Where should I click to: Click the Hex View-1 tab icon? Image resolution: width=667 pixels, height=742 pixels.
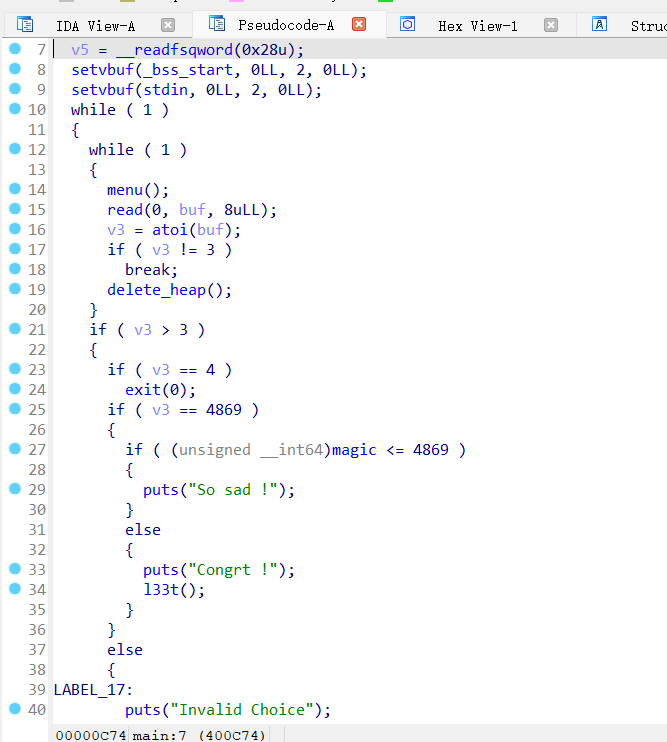tap(407, 24)
